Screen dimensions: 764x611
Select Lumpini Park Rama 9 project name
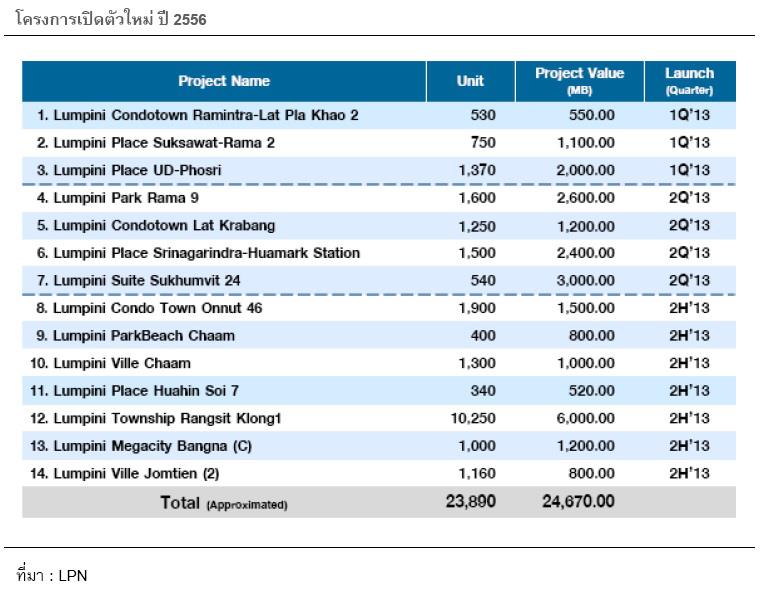pyautogui.click(x=120, y=198)
